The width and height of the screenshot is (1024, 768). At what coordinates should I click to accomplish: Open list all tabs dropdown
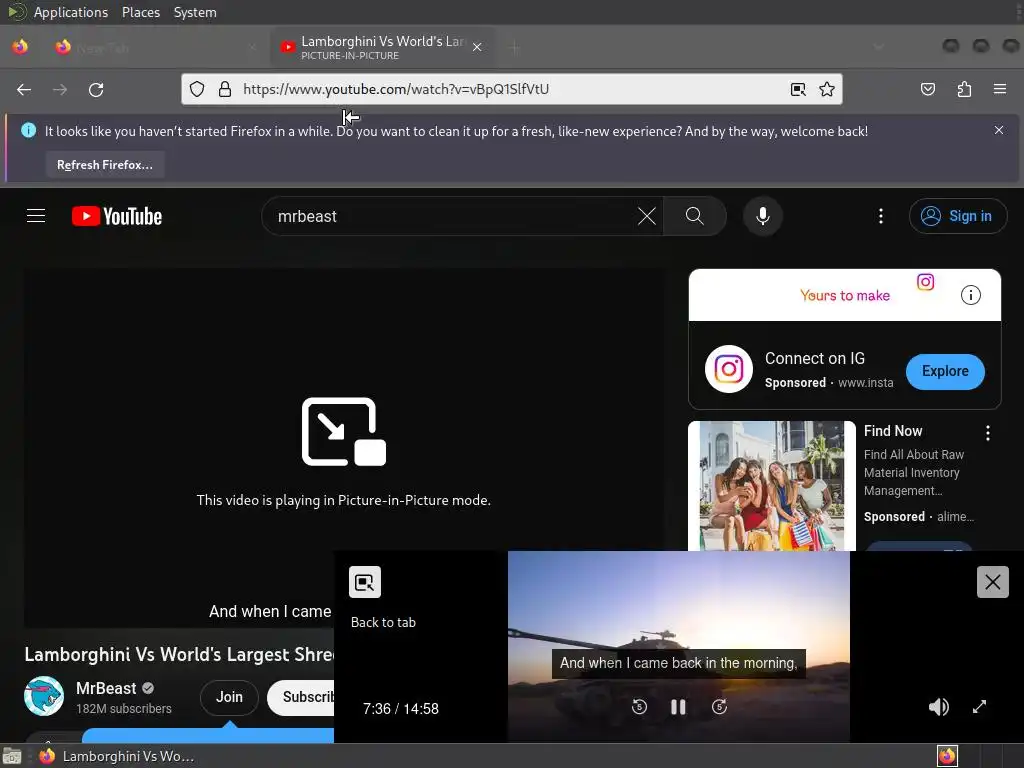pos(879,47)
